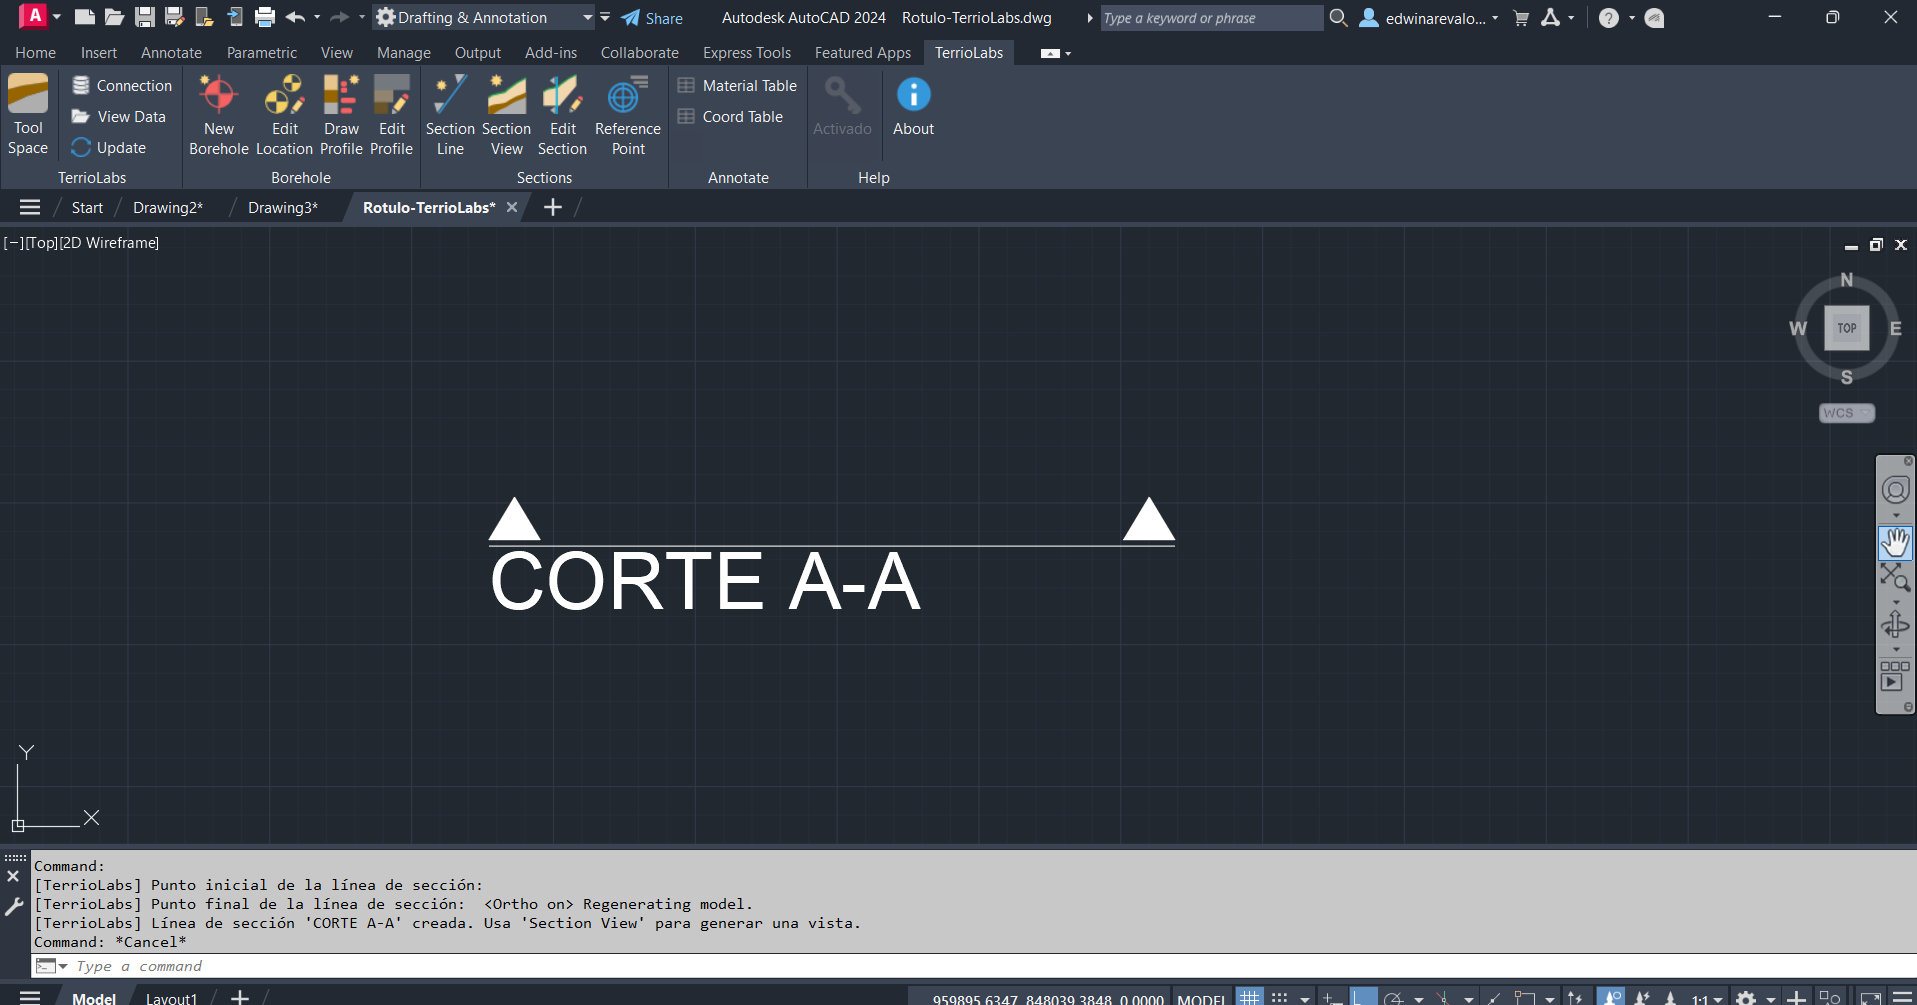
Task: Click the Undo arrow in quick access toolbar
Action: click(x=295, y=17)
